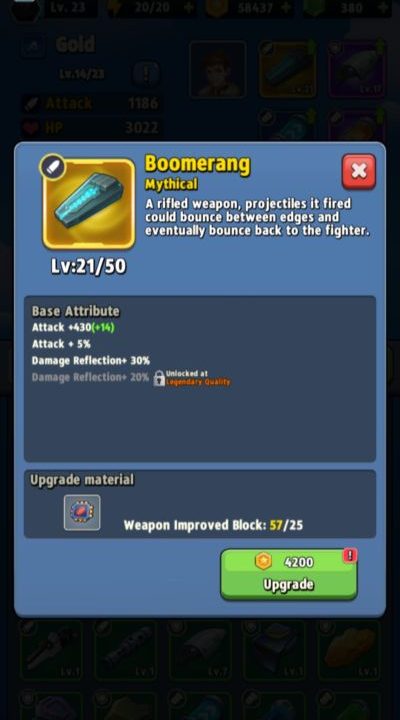Screen dimensions: 400x720
Task: Tap the Boomerang weapon icon in dialog
Action: click(x=89, y=204)
